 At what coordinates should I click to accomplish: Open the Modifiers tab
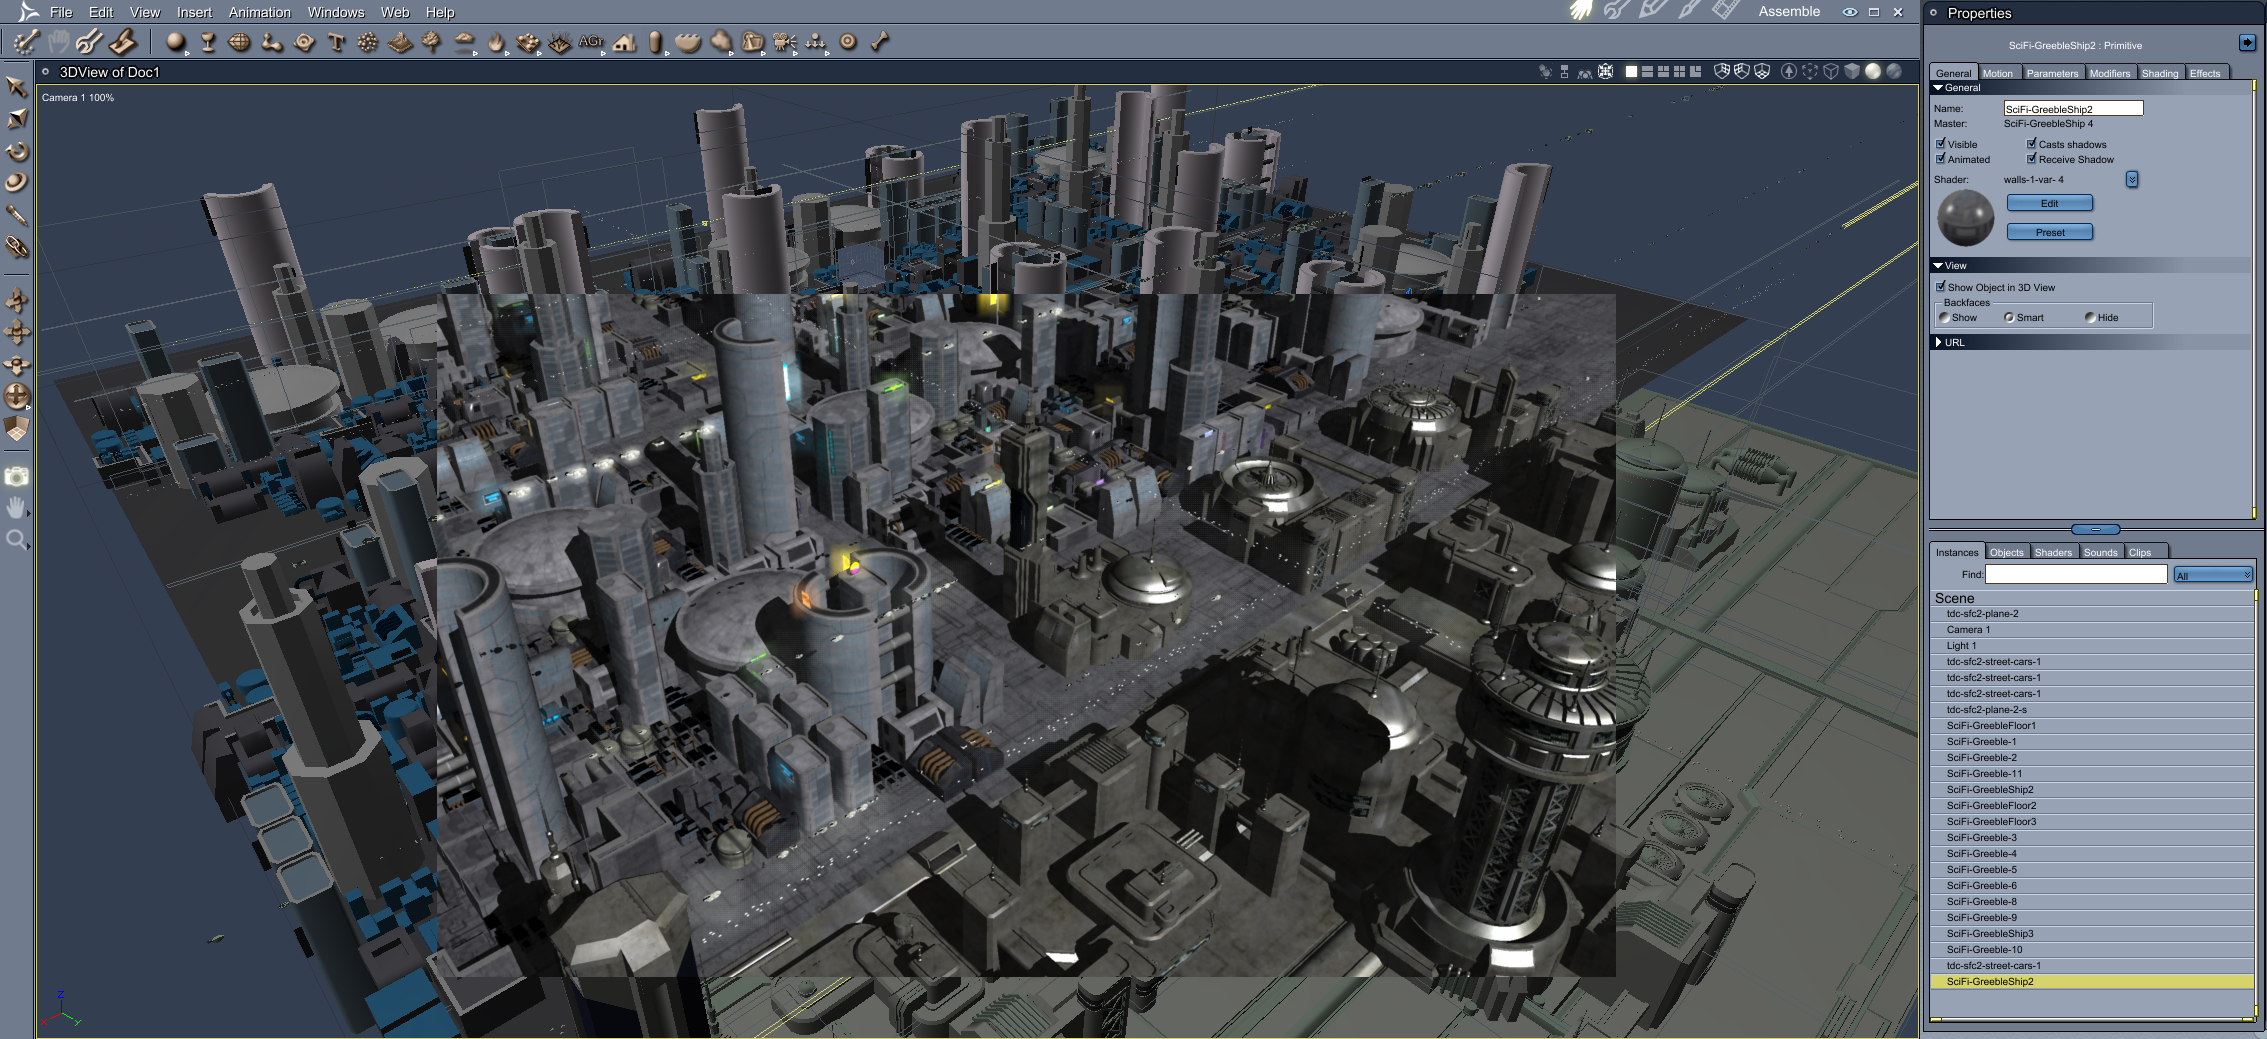tap(2110, 73)
